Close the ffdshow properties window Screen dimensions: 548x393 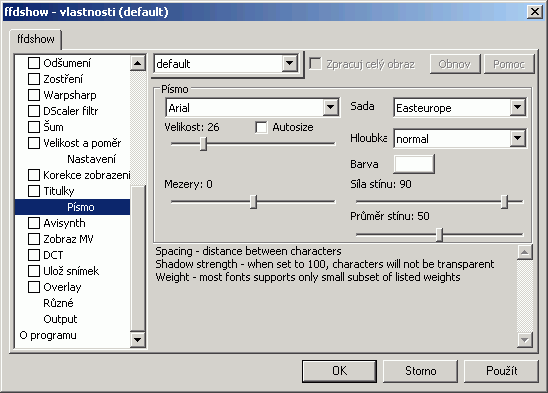tap(535, 12)
